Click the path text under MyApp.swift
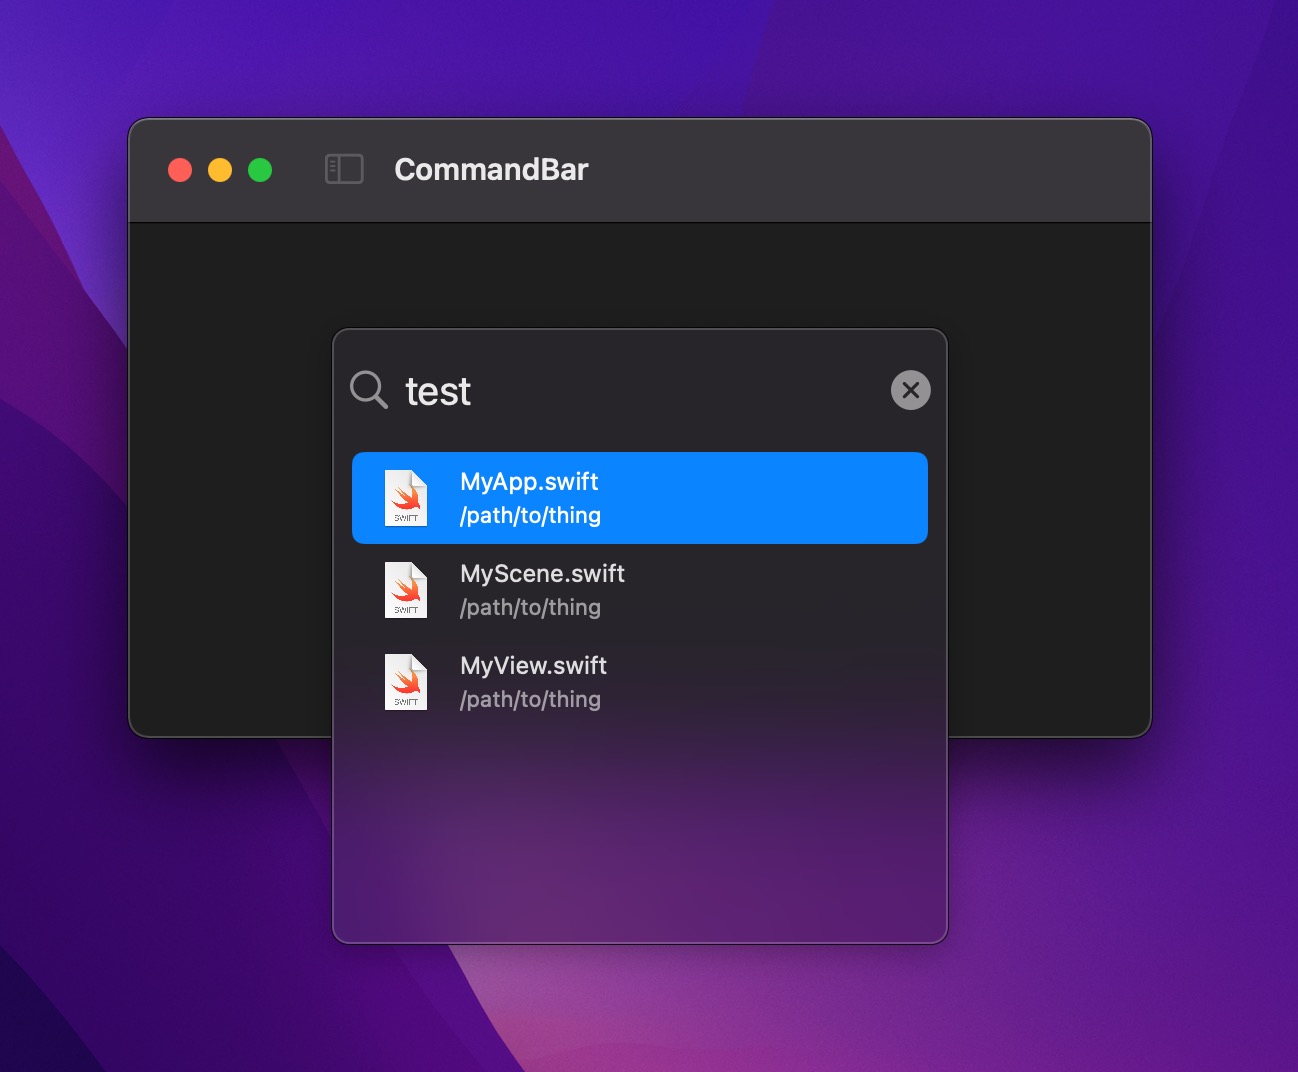The height and width of the screenshot is (1072, 1298). (530, 515)
